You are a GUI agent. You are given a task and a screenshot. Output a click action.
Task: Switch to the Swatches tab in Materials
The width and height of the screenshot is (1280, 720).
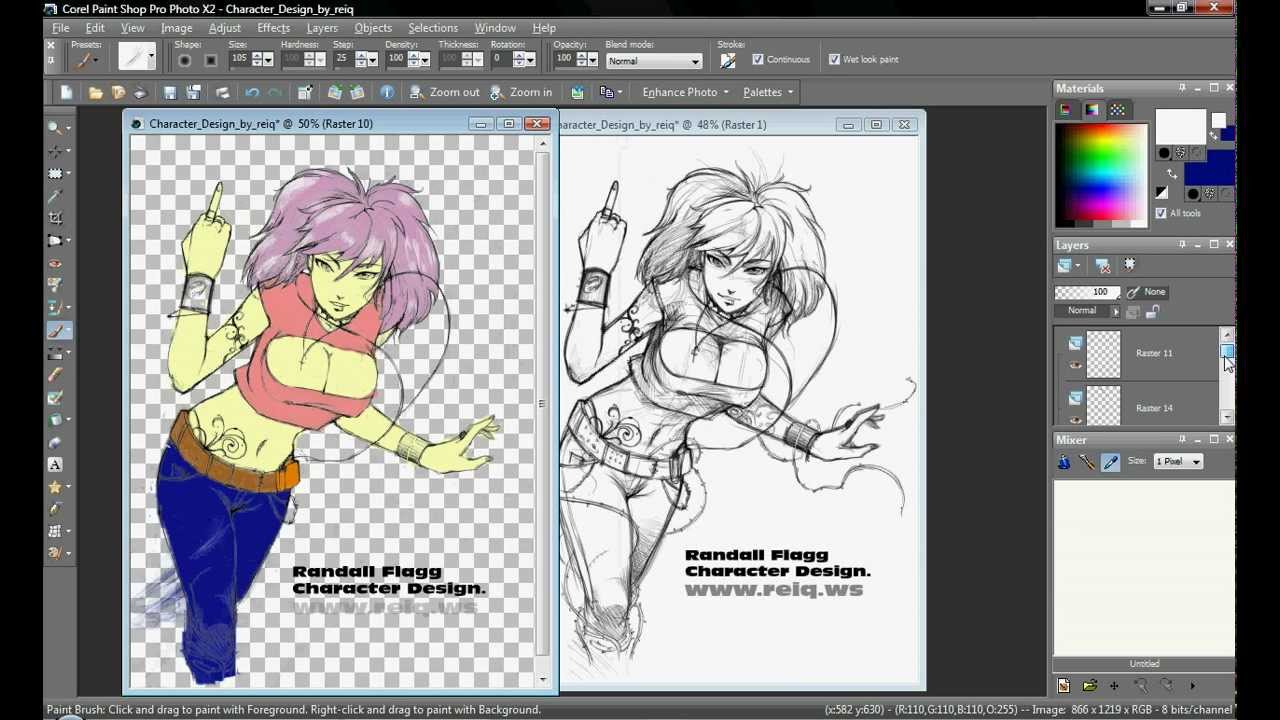tap(1118, 110)
